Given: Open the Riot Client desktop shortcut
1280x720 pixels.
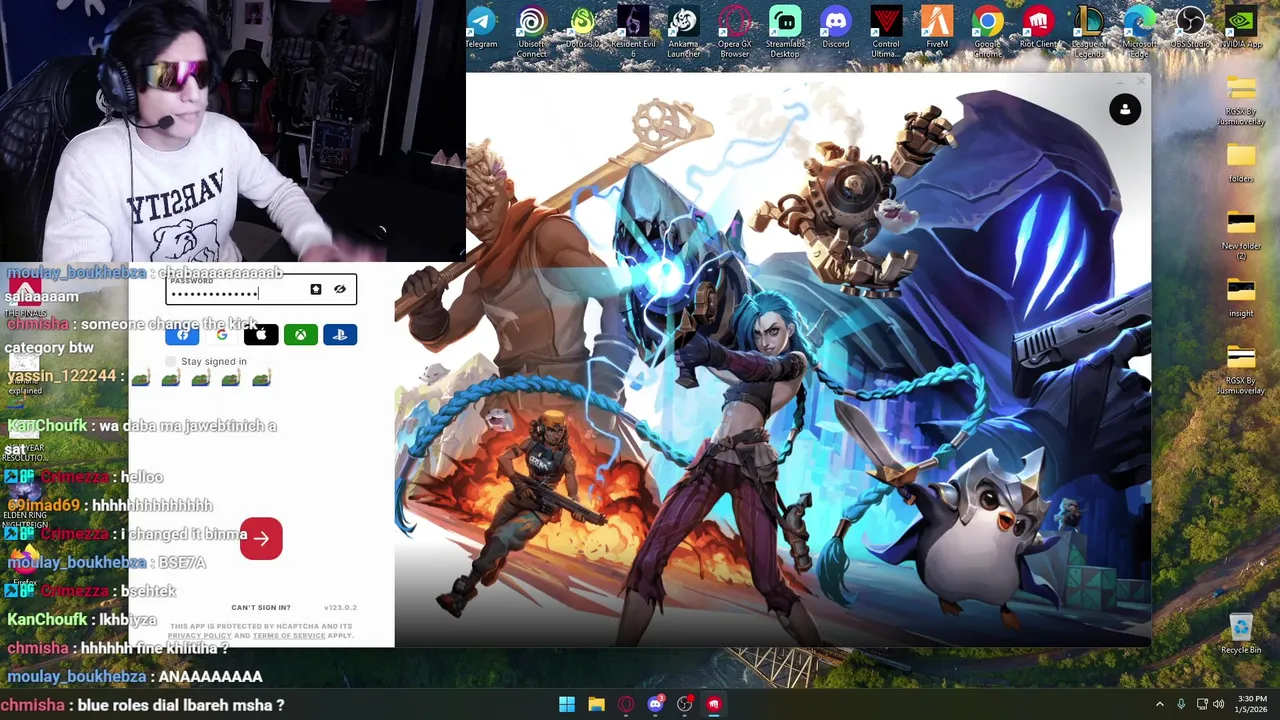Looking at the screenshot, I should tap(1038, 28).
